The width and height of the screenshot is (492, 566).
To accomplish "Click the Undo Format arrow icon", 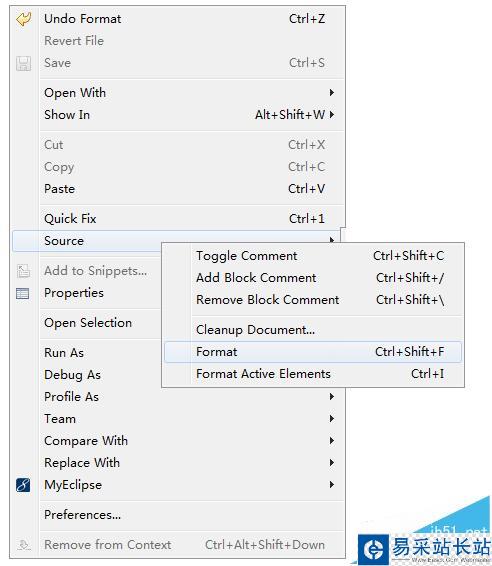I will (23, 19).
